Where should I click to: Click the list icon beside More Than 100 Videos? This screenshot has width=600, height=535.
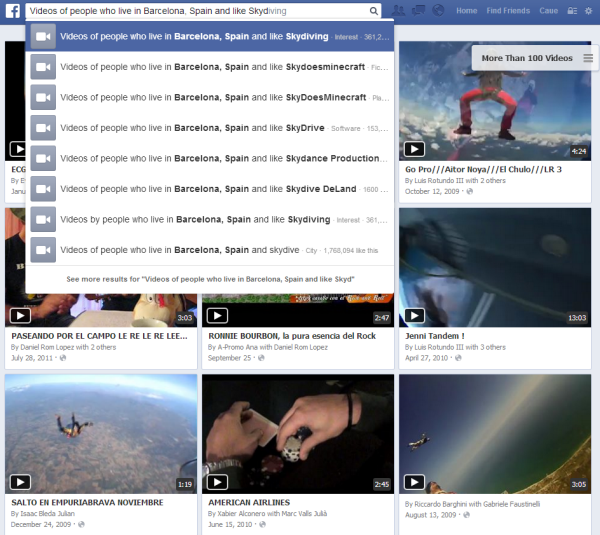pos(588,58)
